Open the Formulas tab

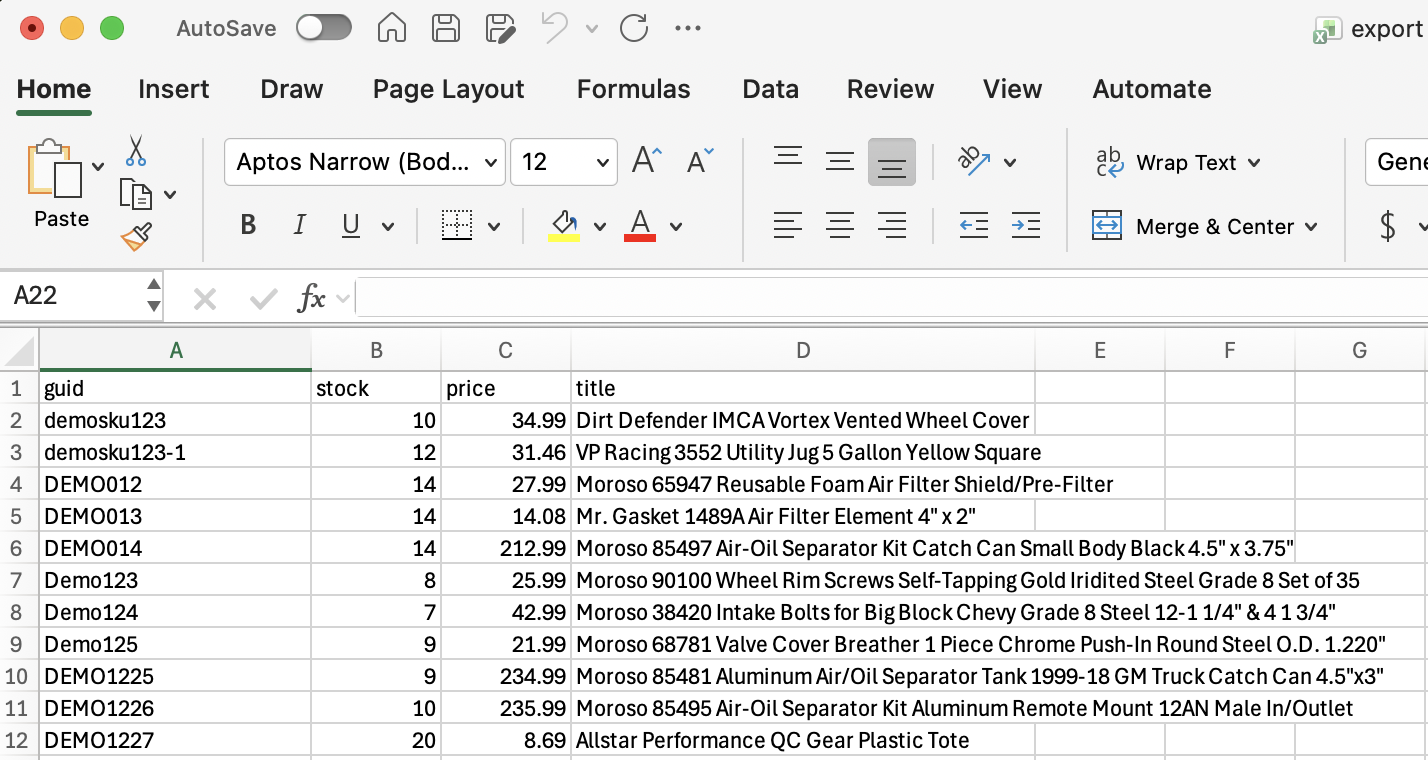click(634, 89)
